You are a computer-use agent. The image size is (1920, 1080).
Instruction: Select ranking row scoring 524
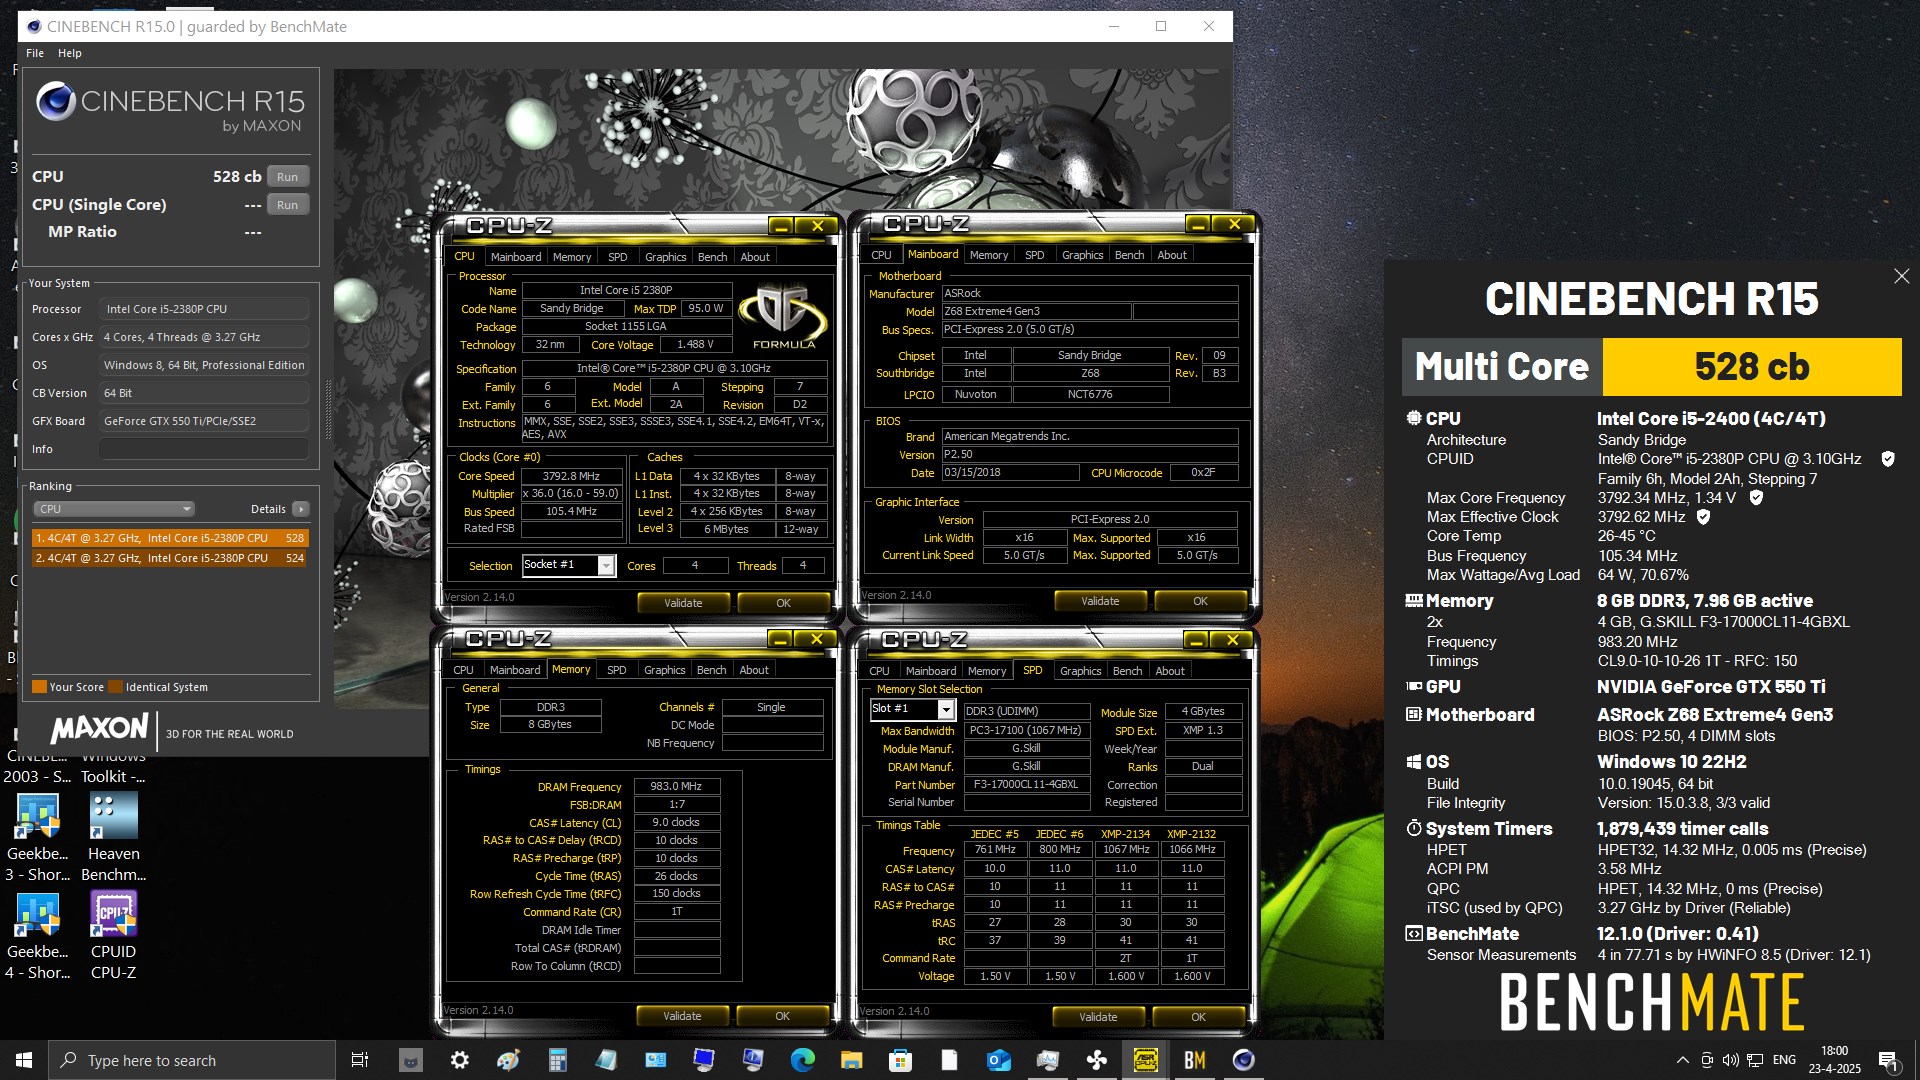[x=170, y=558]
